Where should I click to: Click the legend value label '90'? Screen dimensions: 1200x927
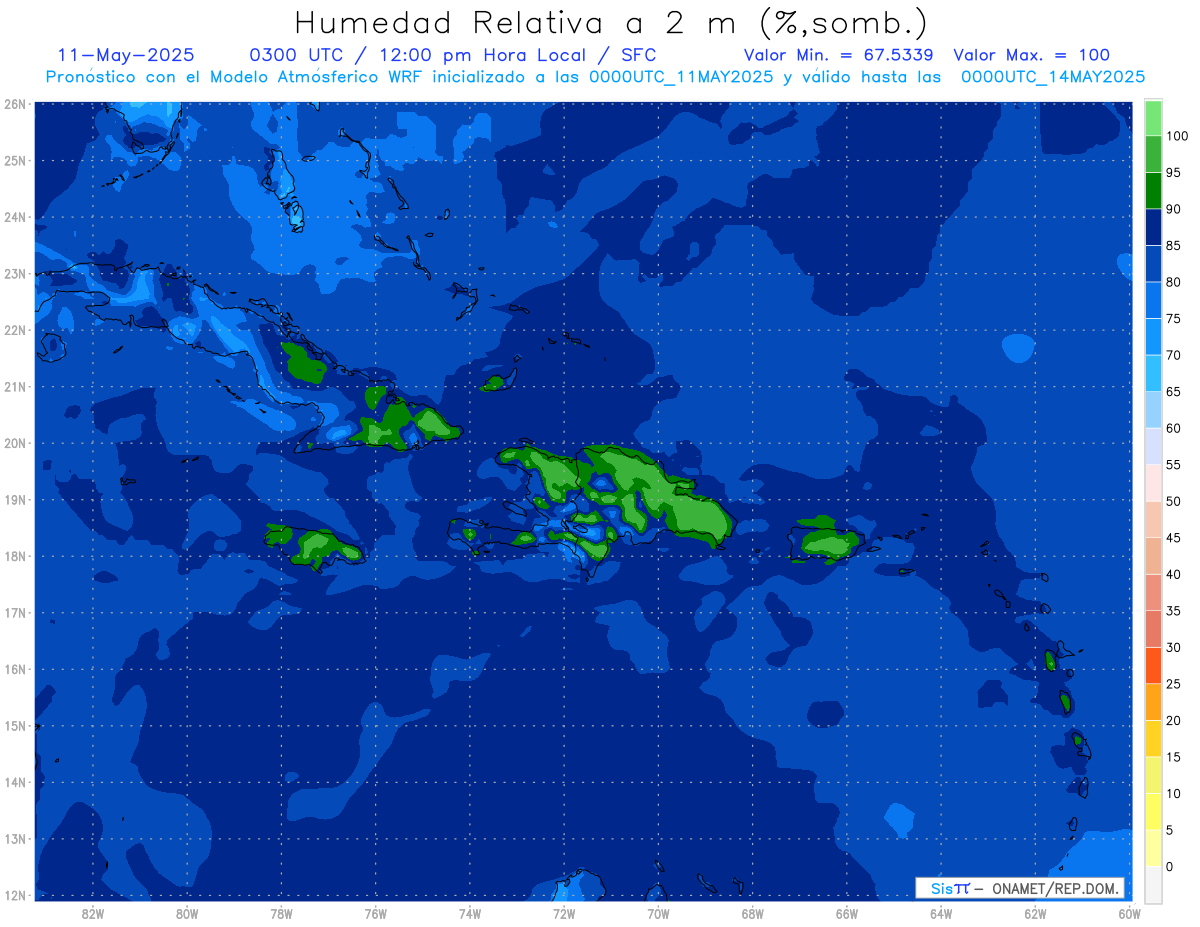pyautogui.click(x=1173, y=209)
